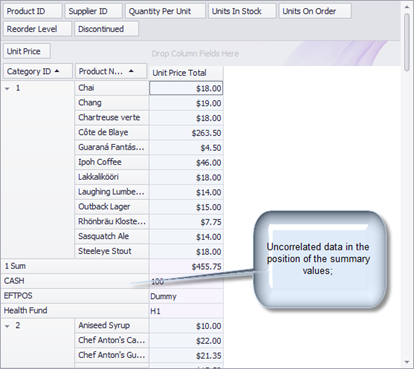Sort by the Product Name row header
This screenshot has width=414, height=369.
point(111,71)
